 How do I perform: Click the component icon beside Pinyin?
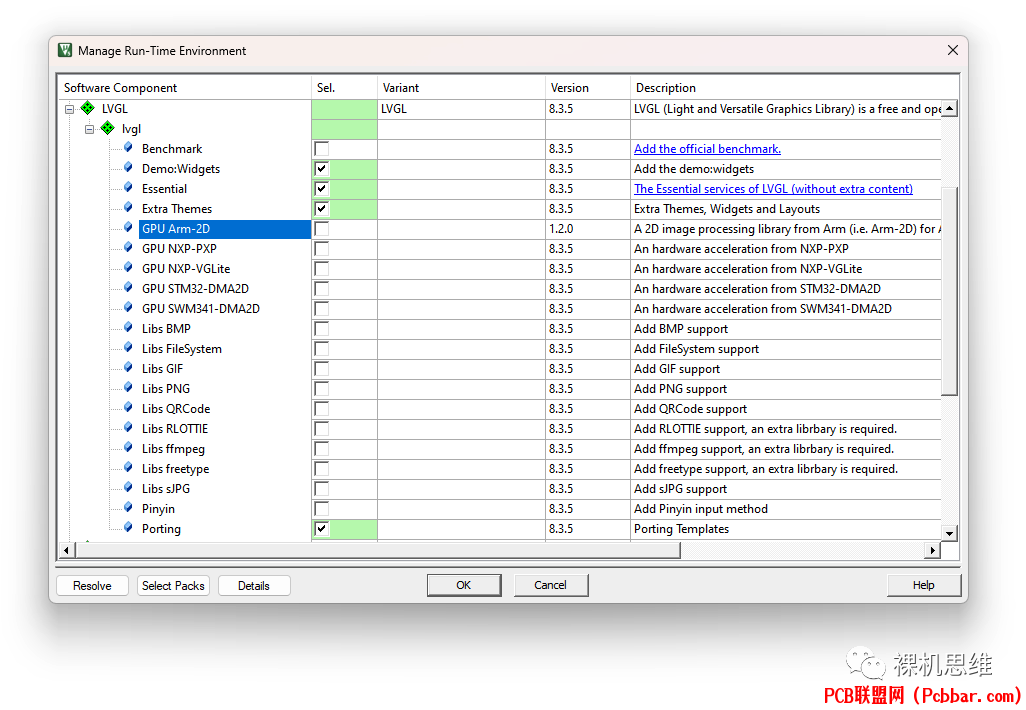(128, 508)
